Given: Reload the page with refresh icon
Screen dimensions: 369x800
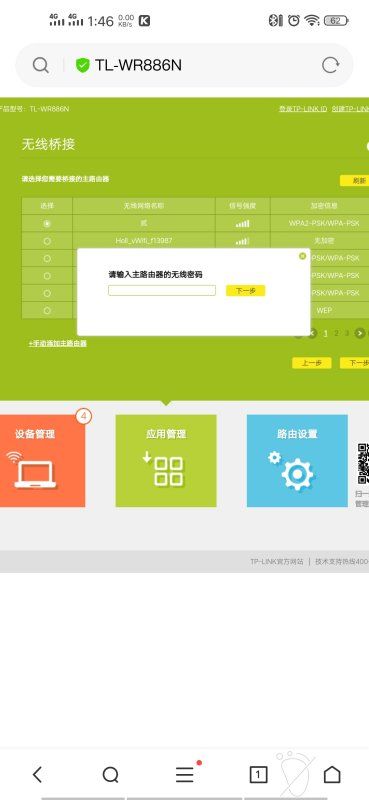Looking at the screenshot, I should point(330,65).
